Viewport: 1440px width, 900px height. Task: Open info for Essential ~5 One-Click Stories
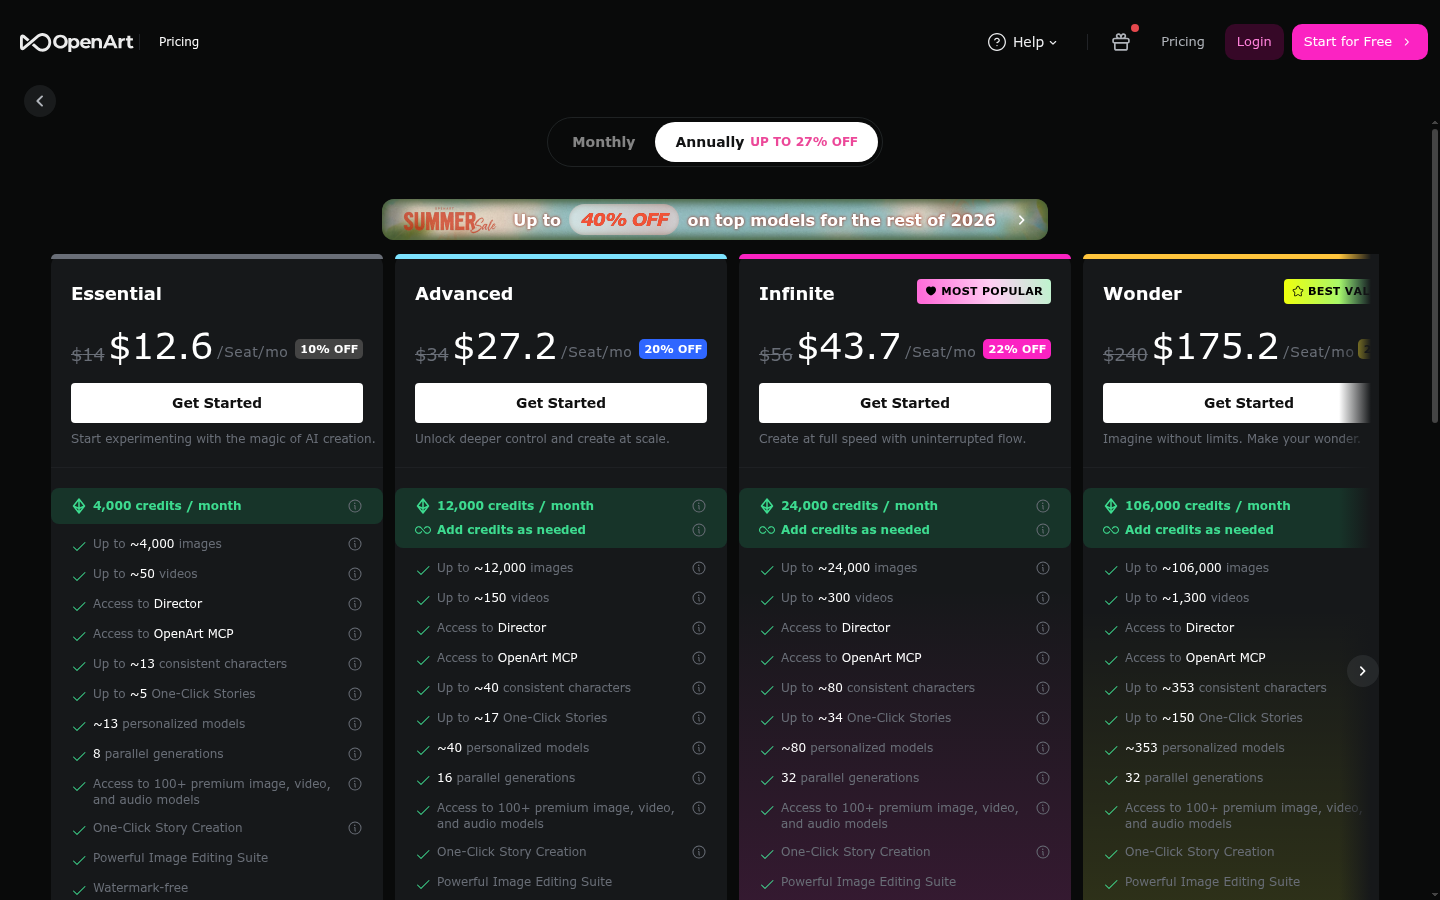pos(355,694)
